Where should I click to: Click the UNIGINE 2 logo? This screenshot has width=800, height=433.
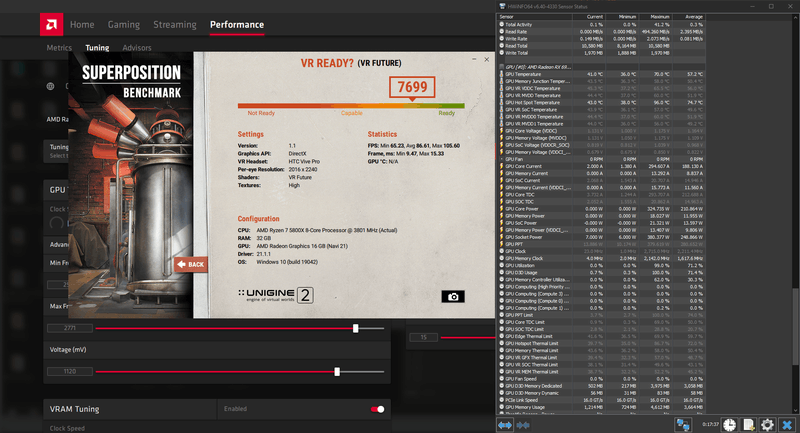coord(276,295)
